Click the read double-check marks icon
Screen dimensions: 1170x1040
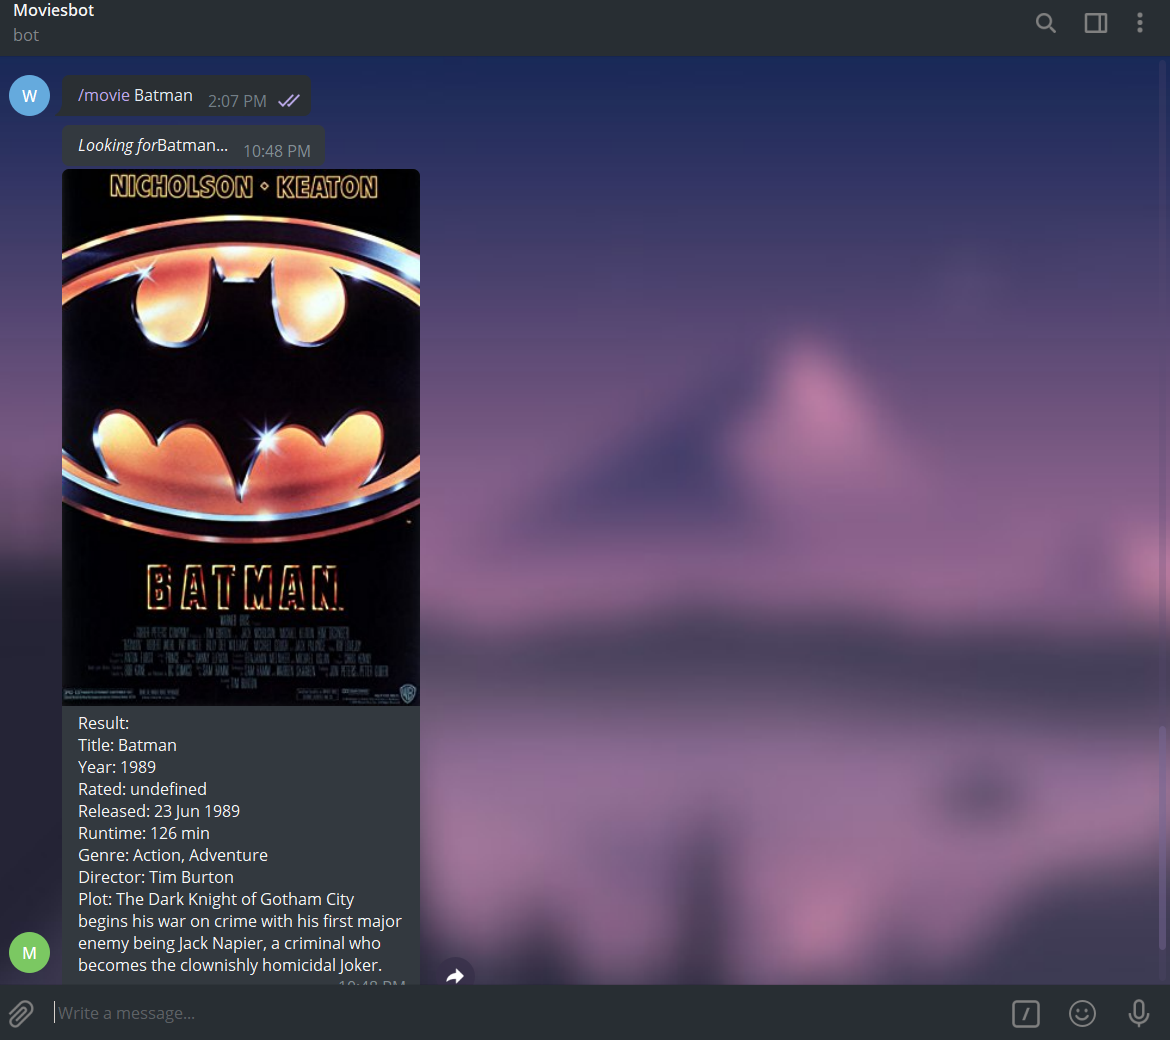pyautogui.click(x=289, y=101)
